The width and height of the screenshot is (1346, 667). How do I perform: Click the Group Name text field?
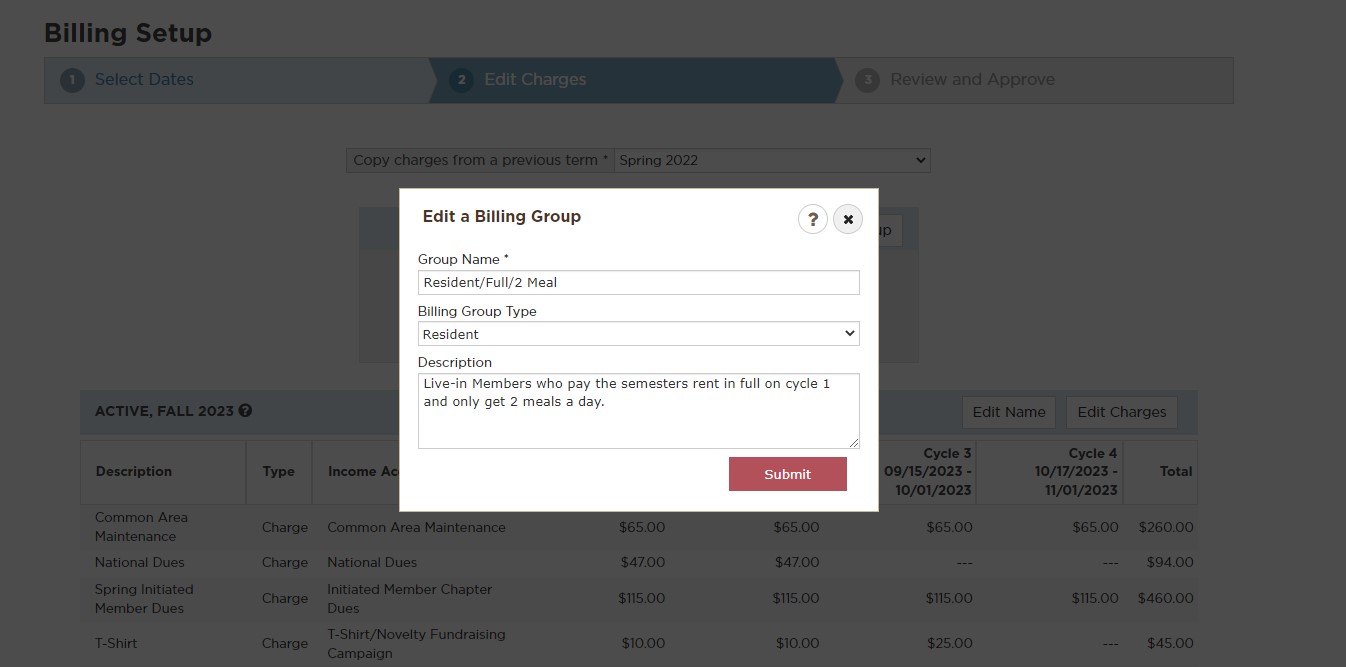[x=638, y=282]
